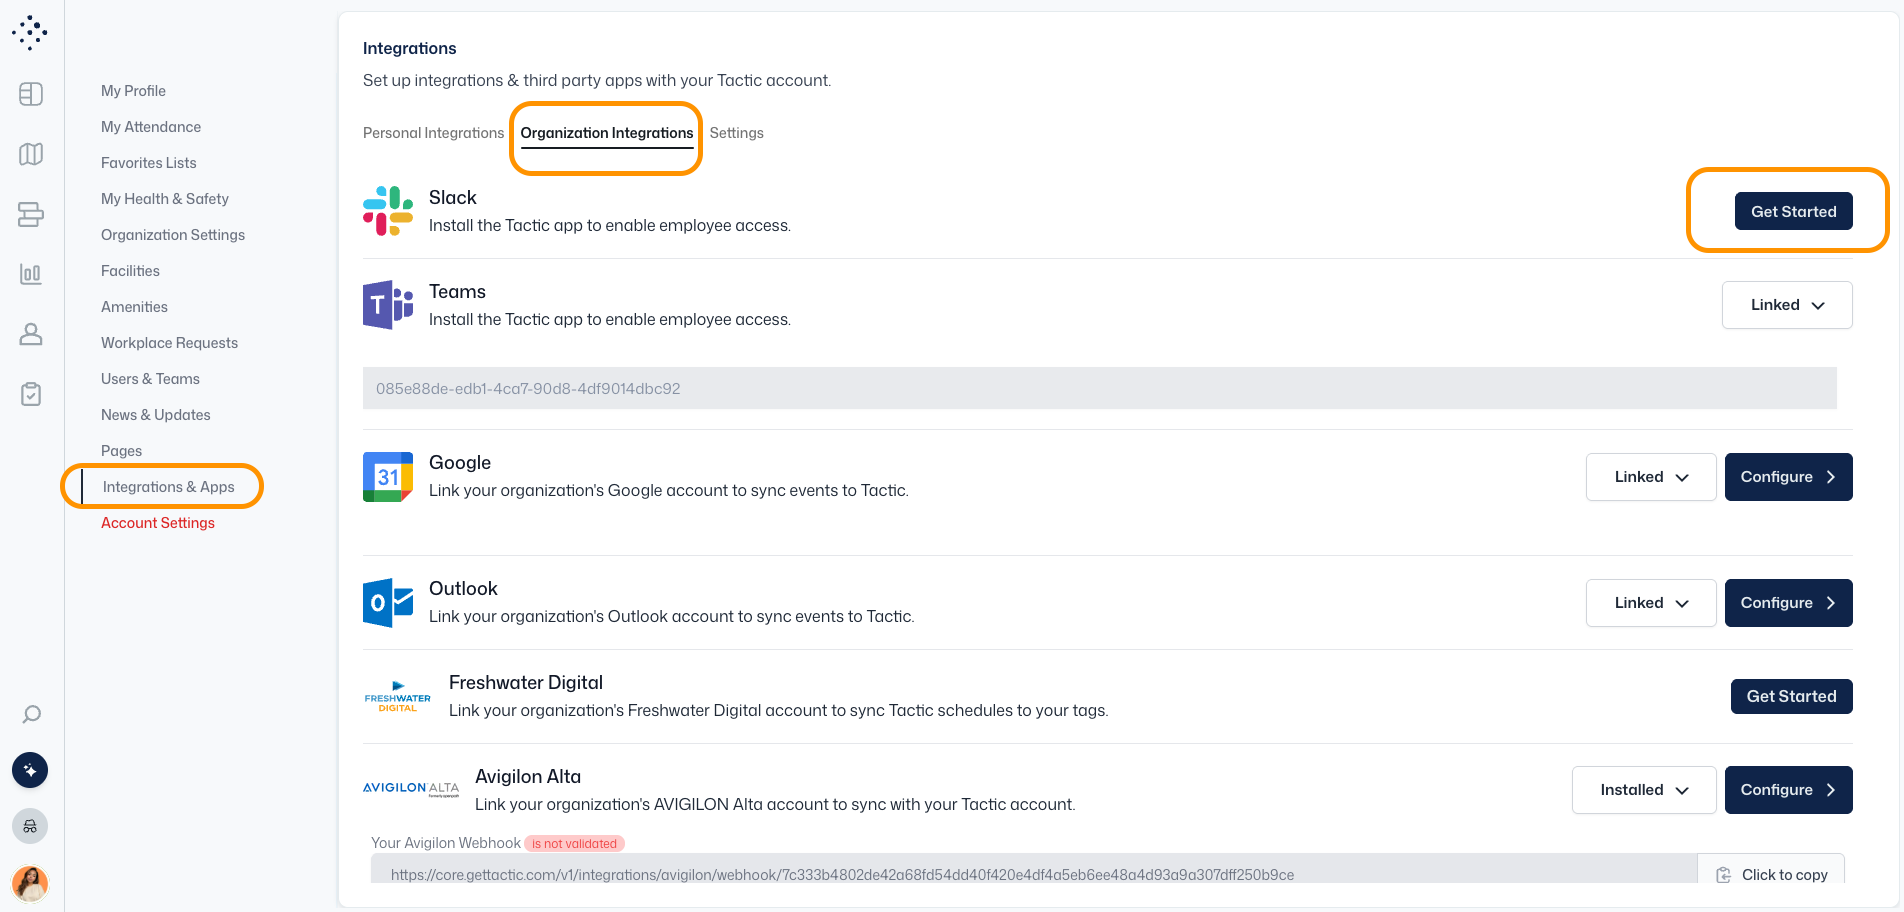Click Get Started for Slack
Viewport: 1904px width, 912px height.
1793,211
